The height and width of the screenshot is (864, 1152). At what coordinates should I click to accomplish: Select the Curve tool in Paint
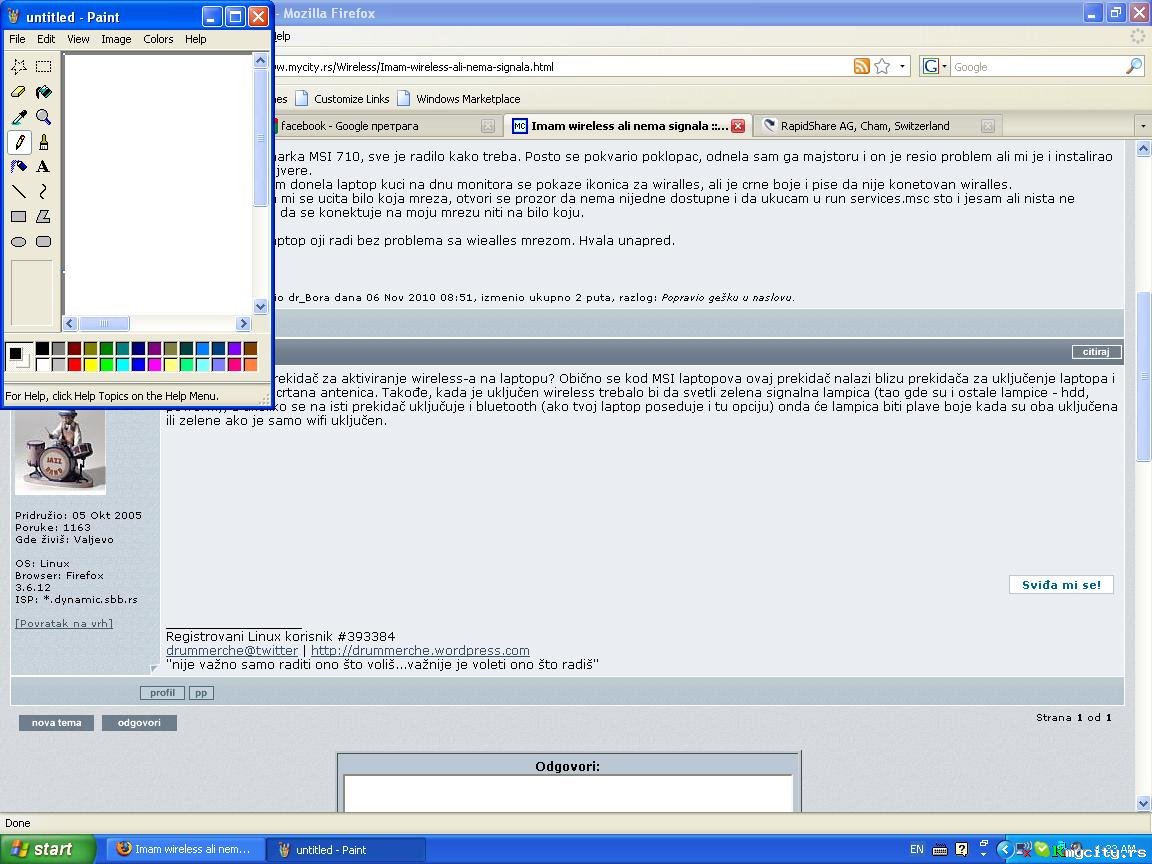44,192
